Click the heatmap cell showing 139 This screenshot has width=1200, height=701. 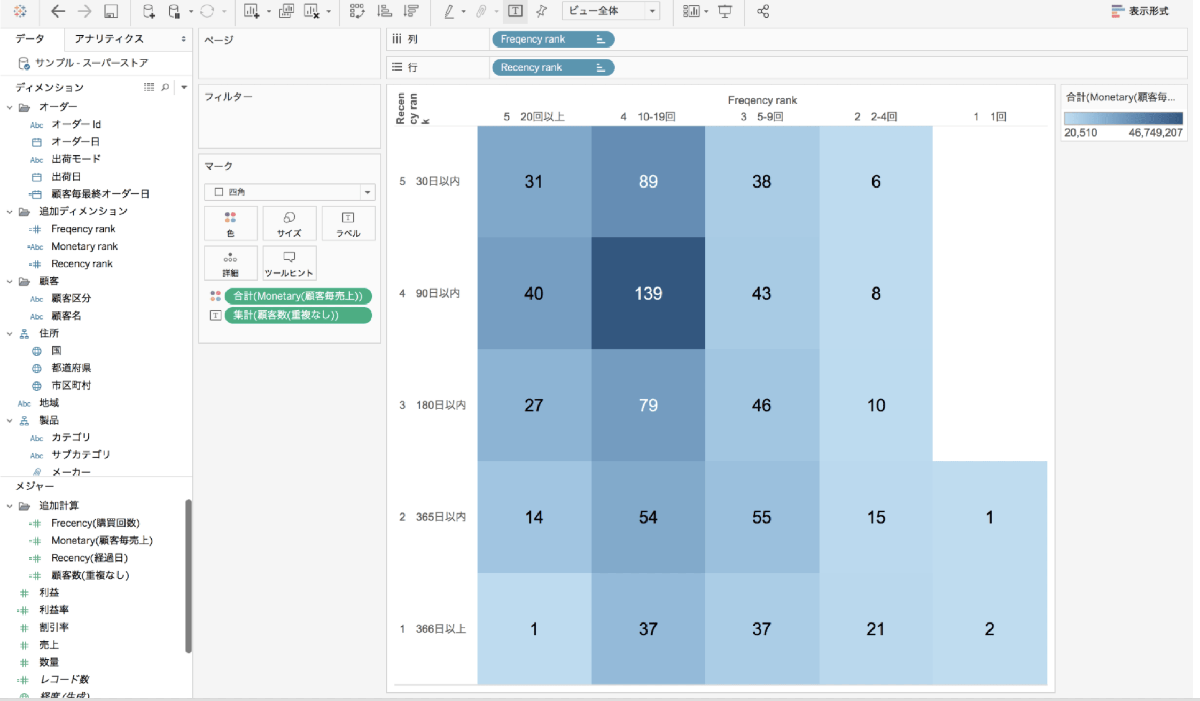[x=648, y=293]
